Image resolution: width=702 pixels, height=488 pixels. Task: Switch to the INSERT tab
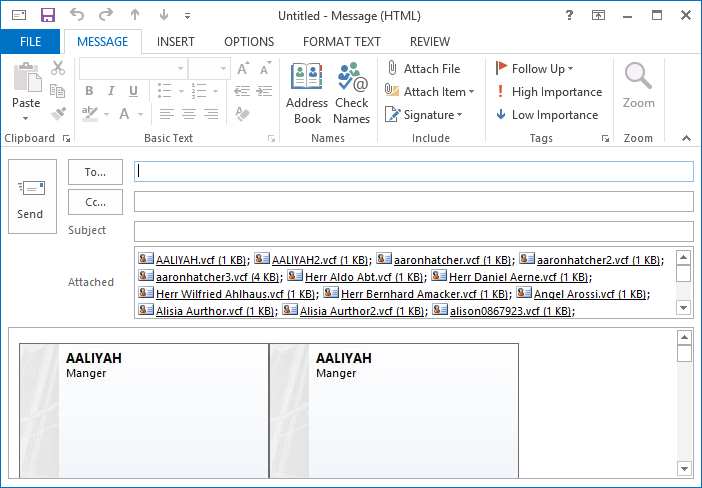[x=176, y=42]
